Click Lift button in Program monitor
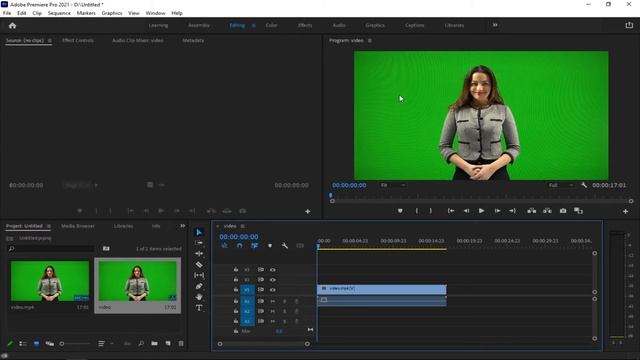 pos(531,211)
